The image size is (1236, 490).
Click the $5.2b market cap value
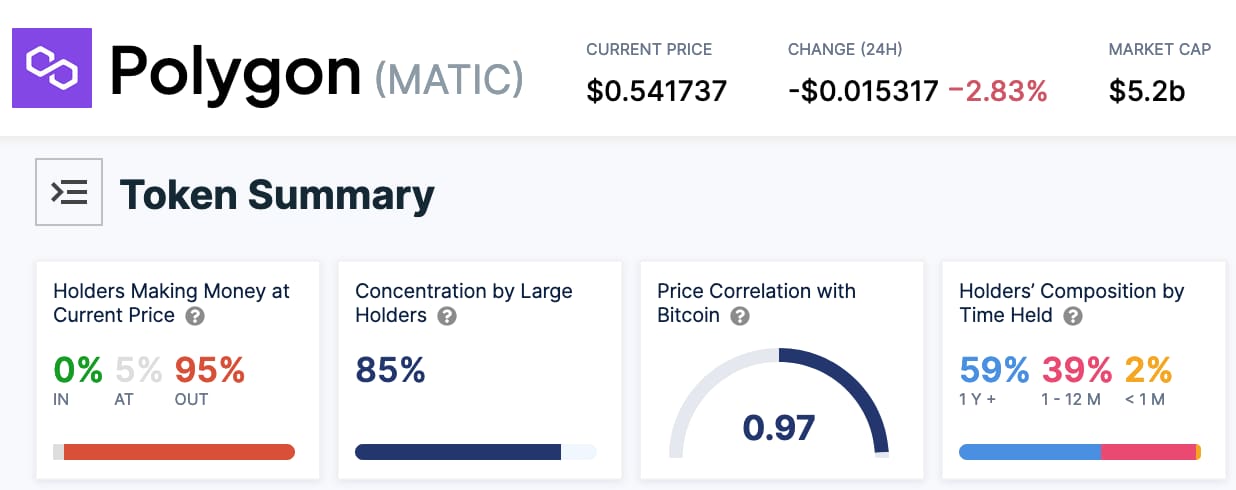(x=1147, y=92)
